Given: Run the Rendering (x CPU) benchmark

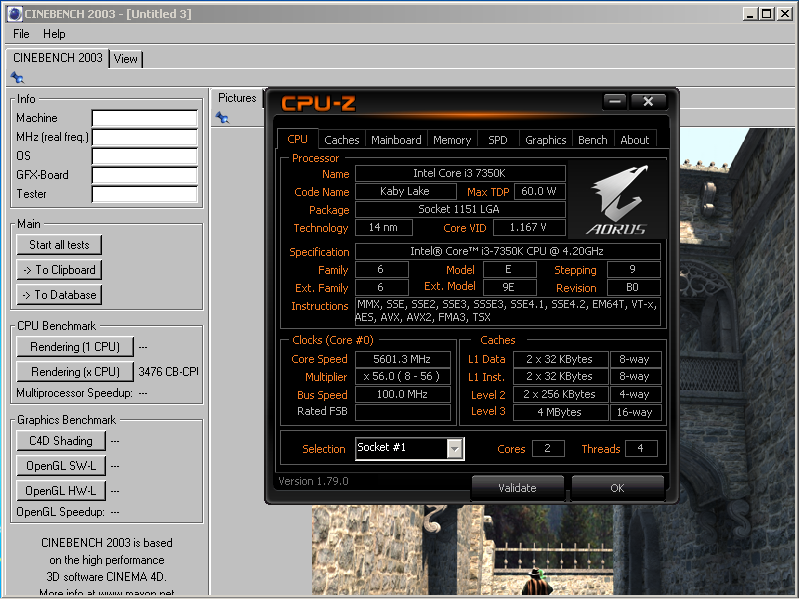Looking at the screenshot, I should coord(75,372).
